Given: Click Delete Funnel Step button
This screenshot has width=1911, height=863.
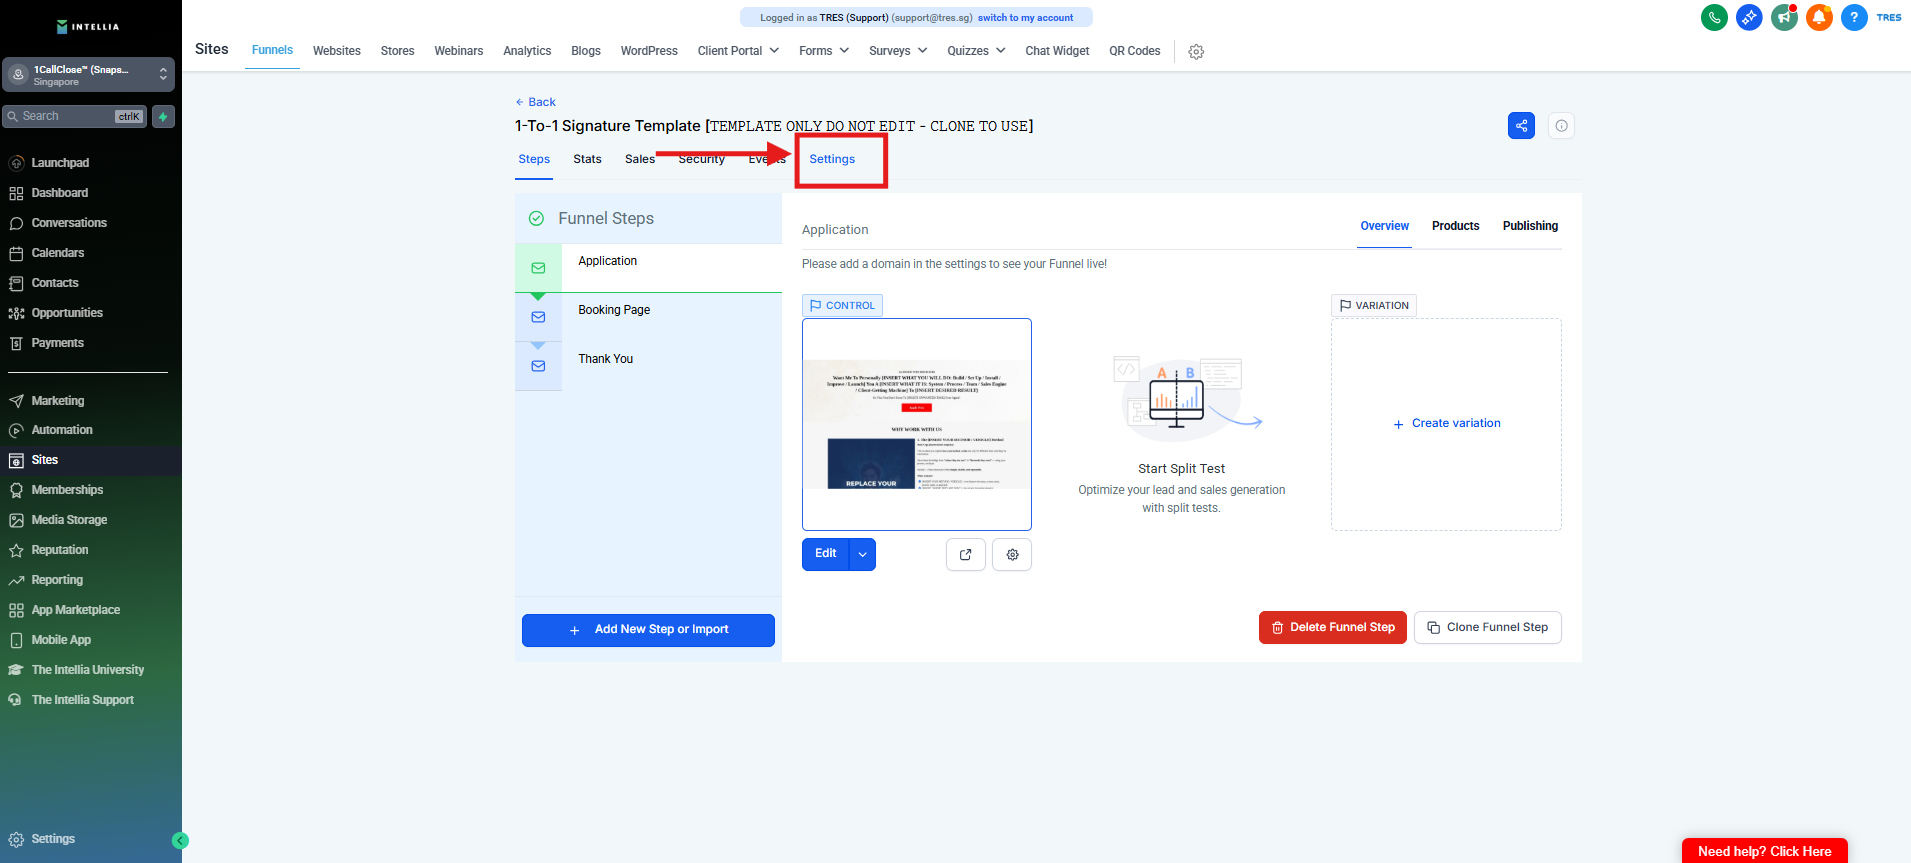Looking at the screenshot, I should coord(1333,627).
